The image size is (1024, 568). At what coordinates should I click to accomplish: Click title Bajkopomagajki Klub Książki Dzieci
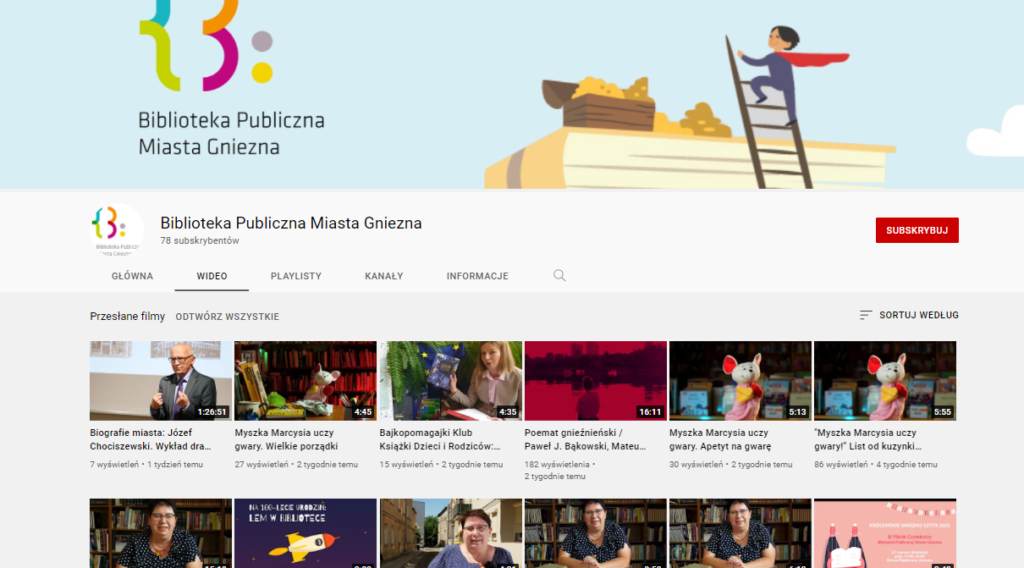440,439
